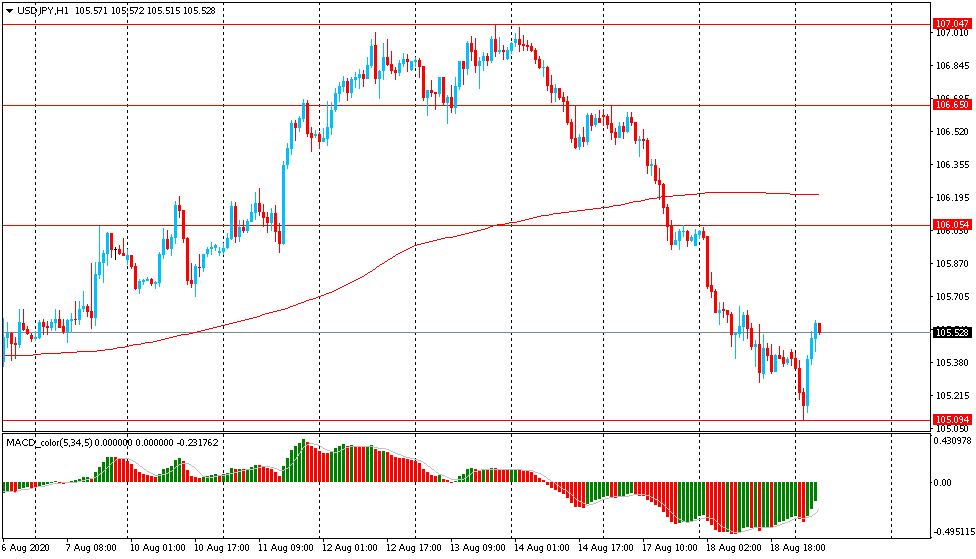The image size is (976, 559).
Task: Click the 106.195 price axis value
Action: pyautogui.click(x=952, y=198)
